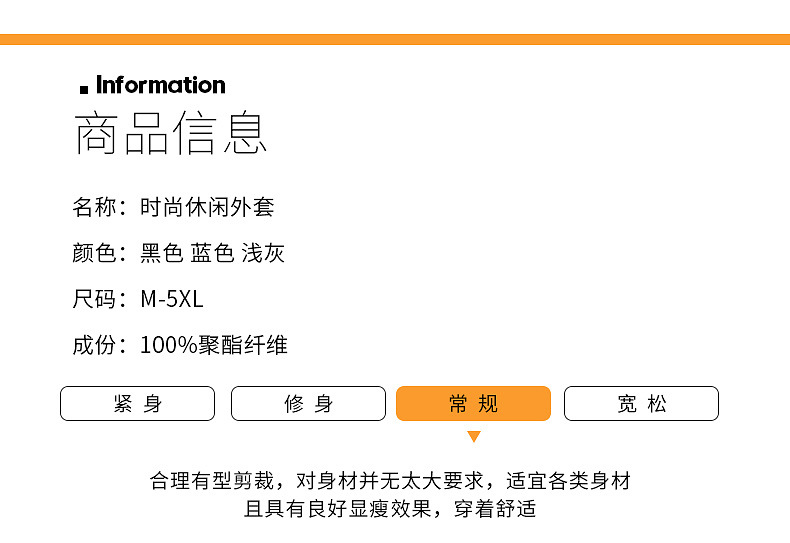Click the 100%聚酯纤维 composition text
The image size is (790, 543).
pyautogui.click(x=214, y=346)
